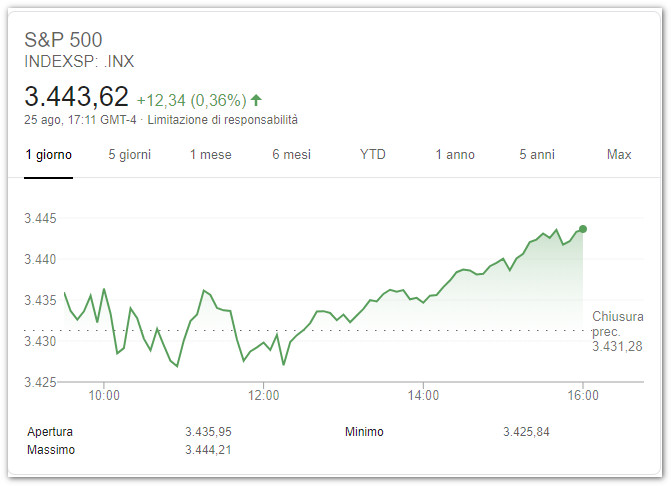Viewport: 671px width, 486px height.
Task: Click the Massimo label
Action: [51, 450]
